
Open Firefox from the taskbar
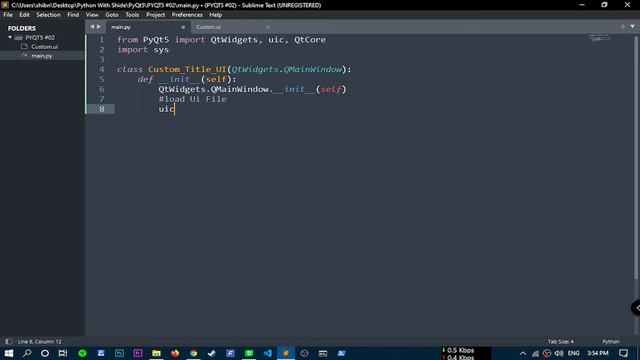coord(175,353)
